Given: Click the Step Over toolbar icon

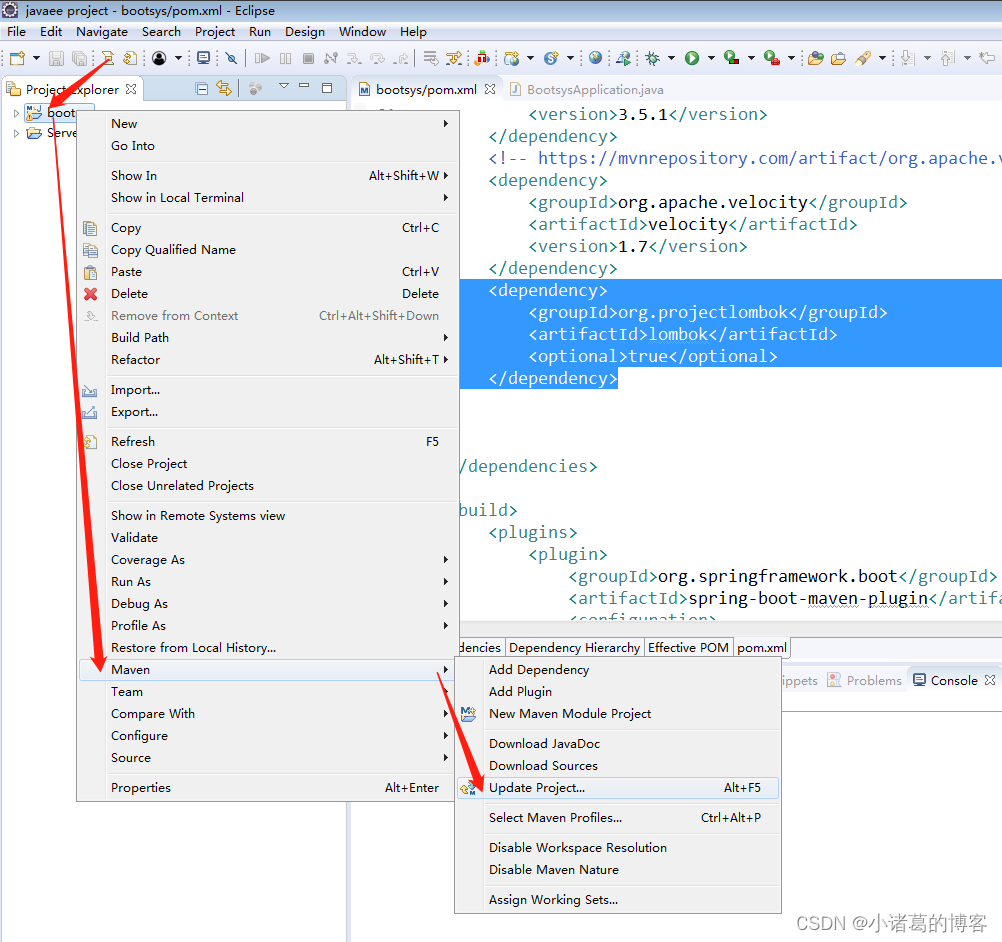Looking at the screenshot, I should (378, 58).
